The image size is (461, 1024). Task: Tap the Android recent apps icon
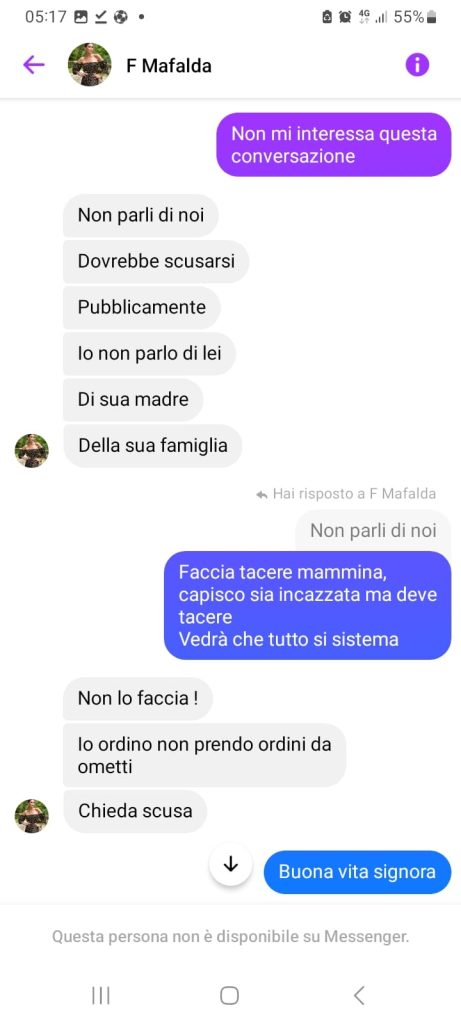coord(101,995)
